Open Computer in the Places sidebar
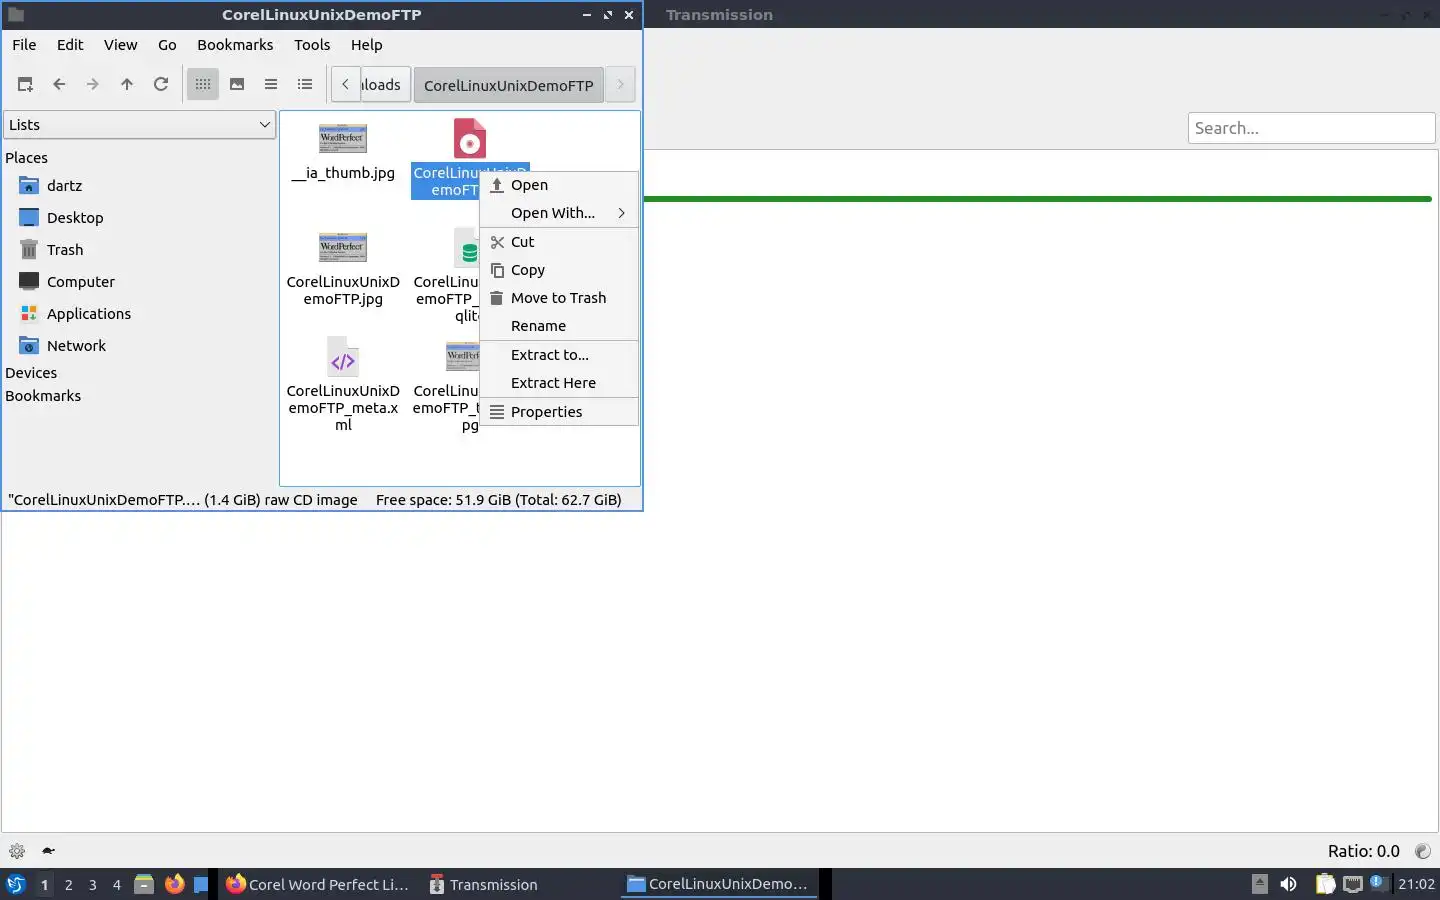This screenshot has width=1440, height=900. pos(81,282)
